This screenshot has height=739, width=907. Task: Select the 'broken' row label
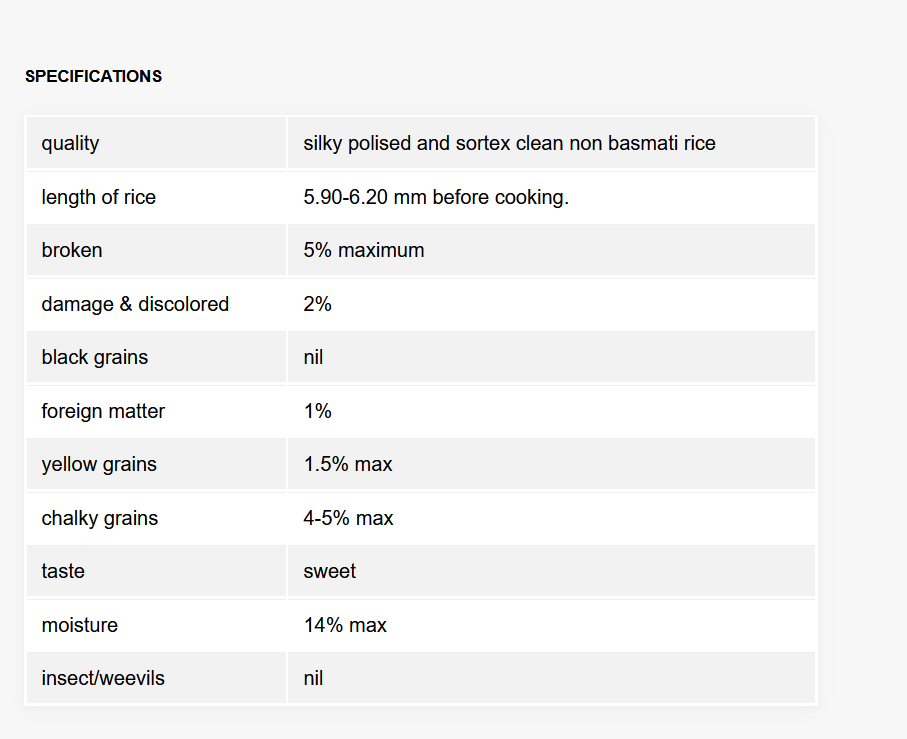(x=72, y=250)
